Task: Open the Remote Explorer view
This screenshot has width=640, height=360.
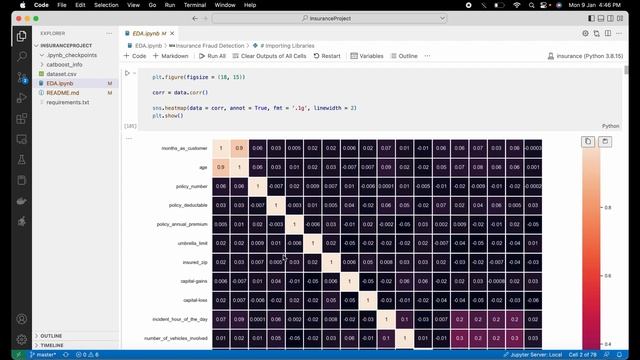Action: [x=22, y=139]
